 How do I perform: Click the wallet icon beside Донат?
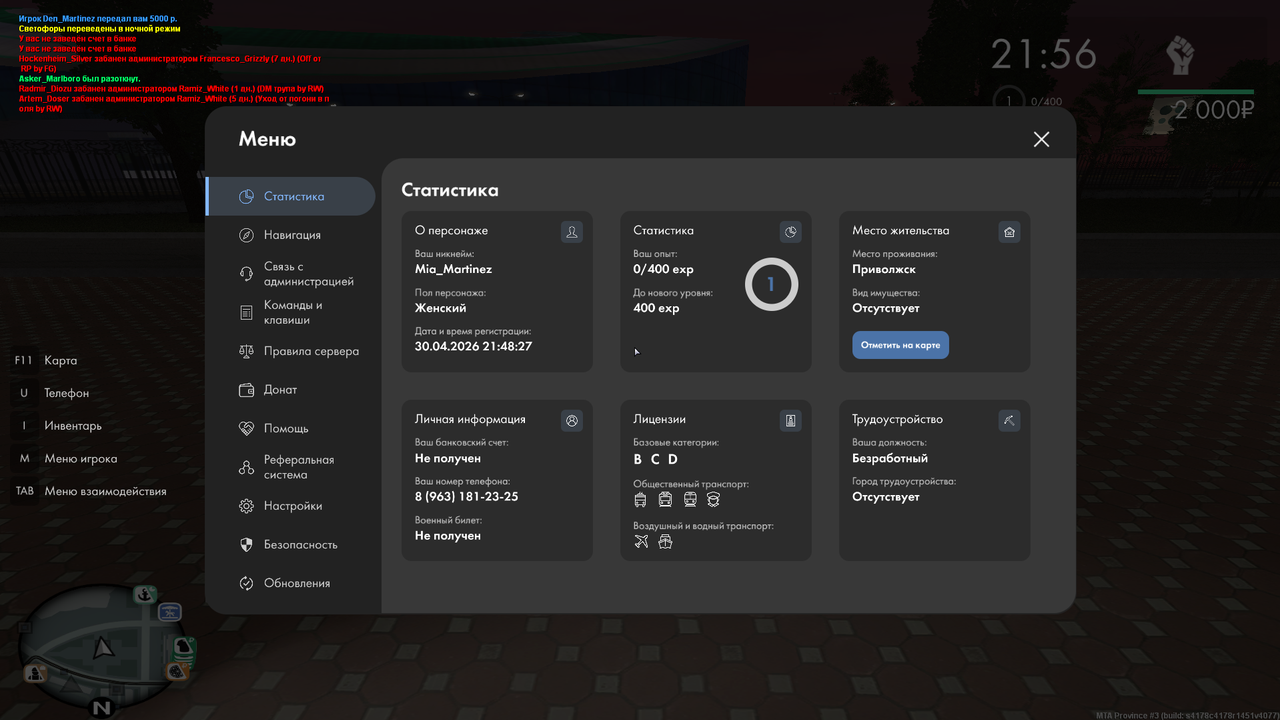pyautogui.click(x=246, y=390)
